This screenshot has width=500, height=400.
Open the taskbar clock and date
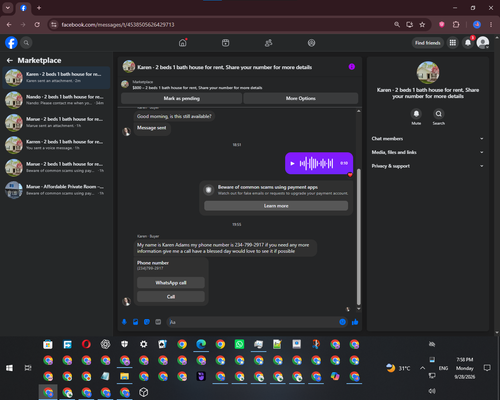click(x=465, y=368)
